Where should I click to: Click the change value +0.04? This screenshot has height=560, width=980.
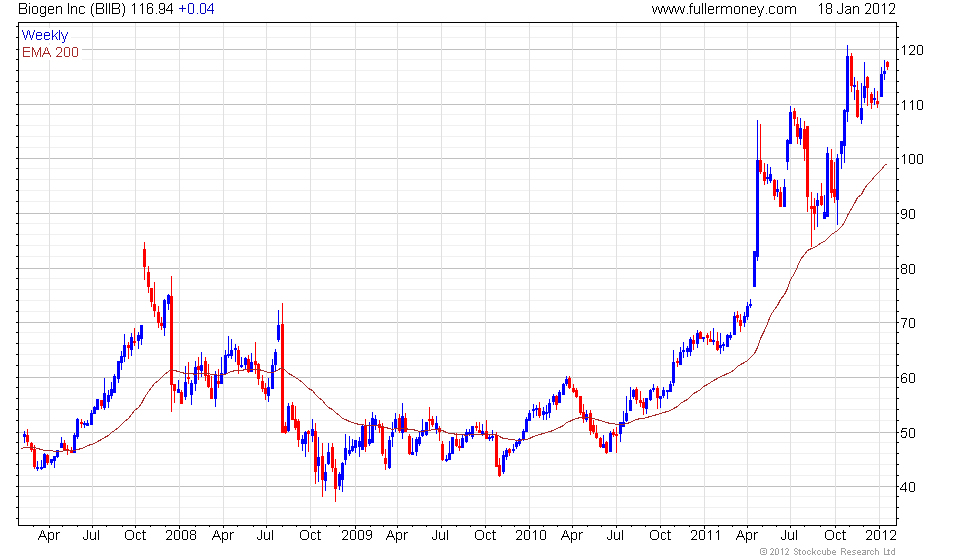pos(196,9)
